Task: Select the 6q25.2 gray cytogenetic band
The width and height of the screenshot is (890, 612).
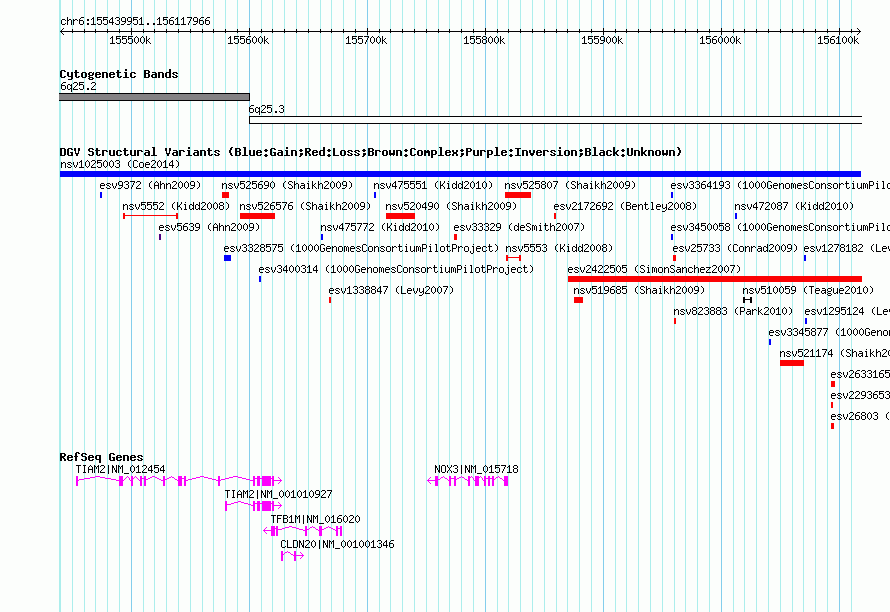Action: click(154, 97)
